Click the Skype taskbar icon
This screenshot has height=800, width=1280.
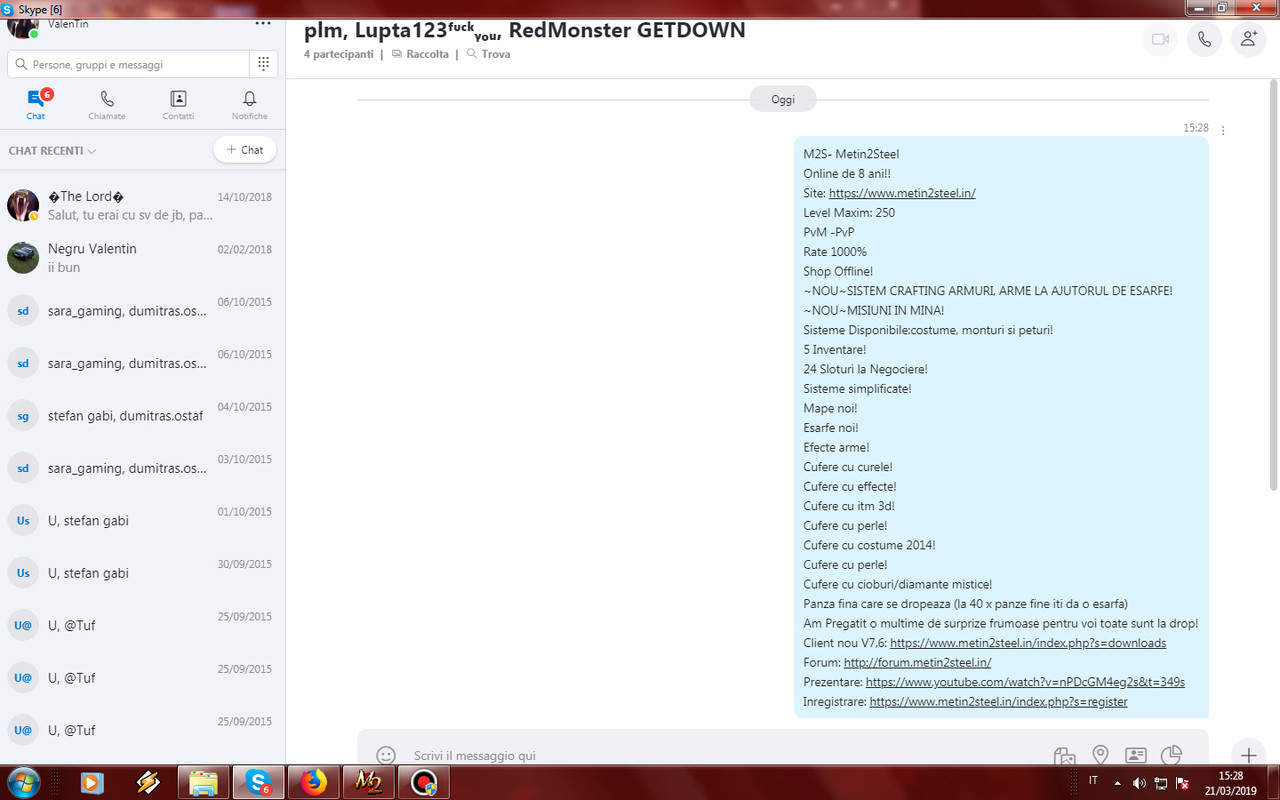(x=259, y=783)
